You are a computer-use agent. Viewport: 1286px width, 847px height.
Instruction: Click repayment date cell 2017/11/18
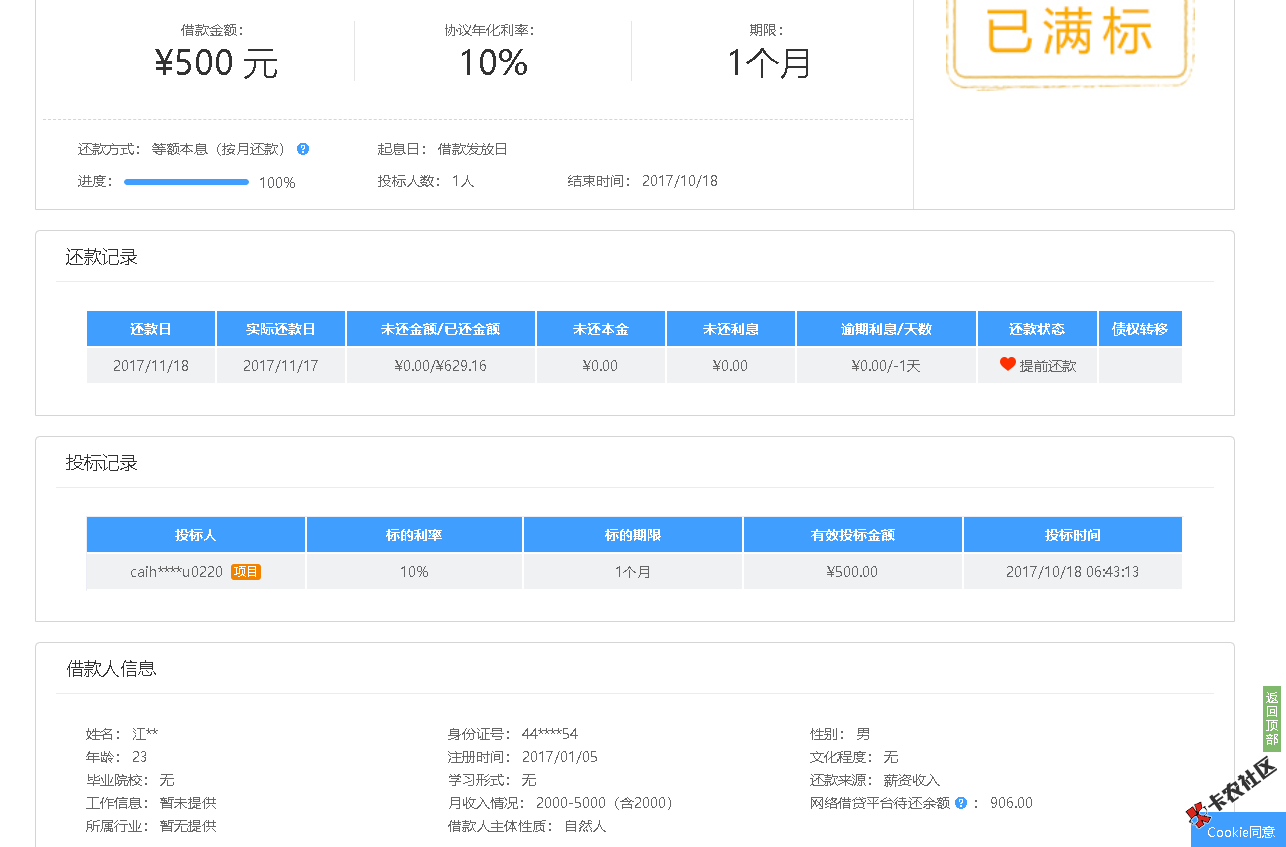[151, 366]
